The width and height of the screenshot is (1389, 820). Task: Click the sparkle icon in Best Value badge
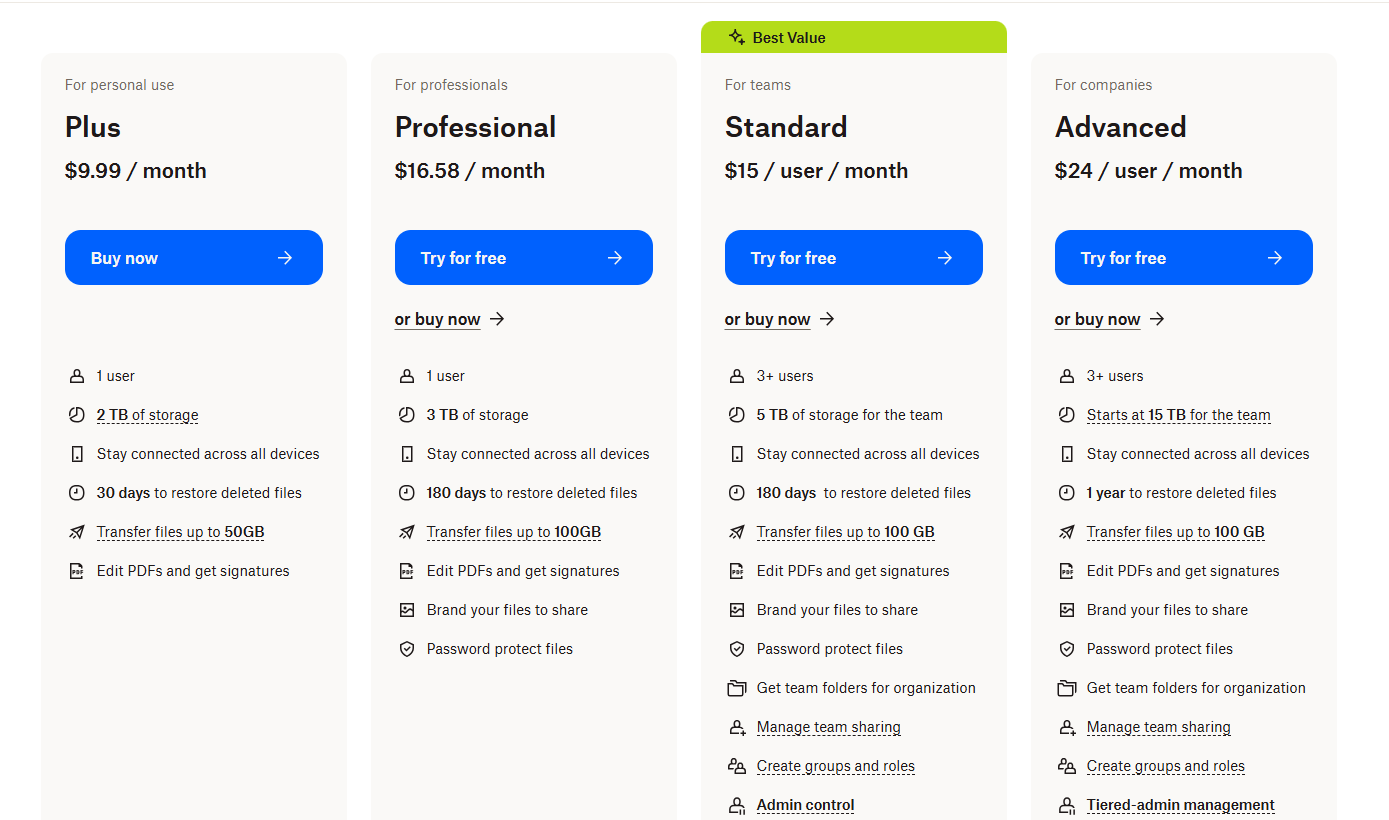(x=737, y=37)
